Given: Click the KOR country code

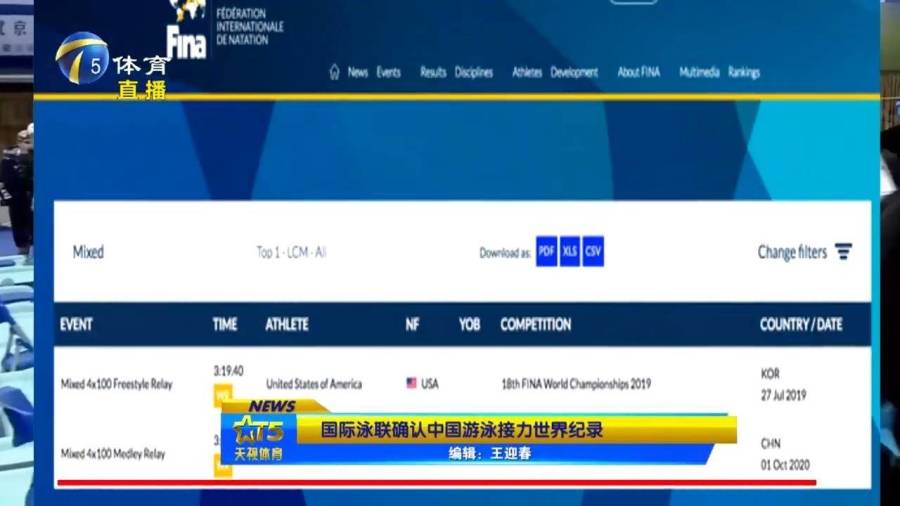Looking at the screenshot, I should click(x=770, y=374).
